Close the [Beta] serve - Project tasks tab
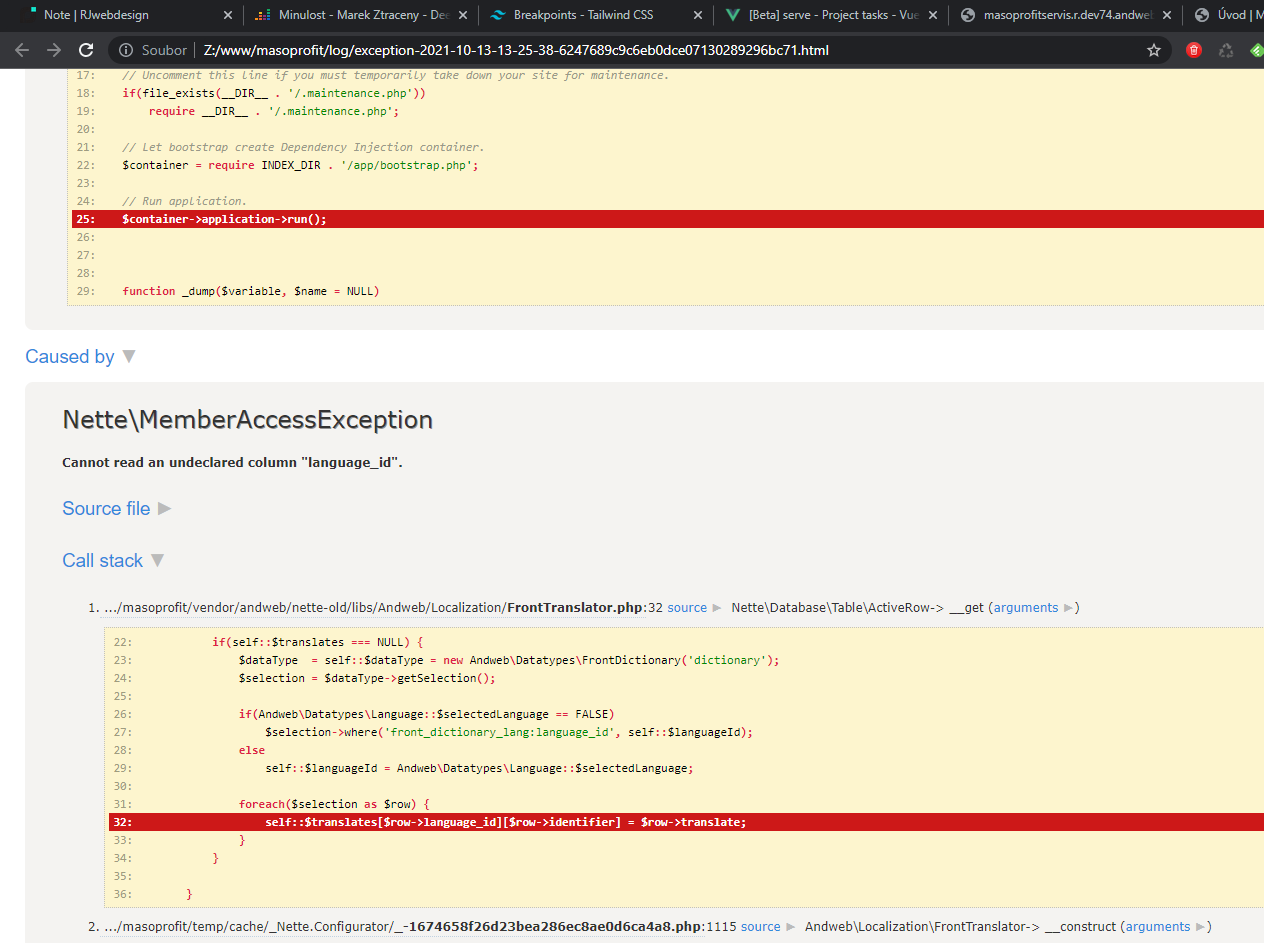Viewport: 1264px width, 943px height. pyautogui.click(x=932, y=15)
